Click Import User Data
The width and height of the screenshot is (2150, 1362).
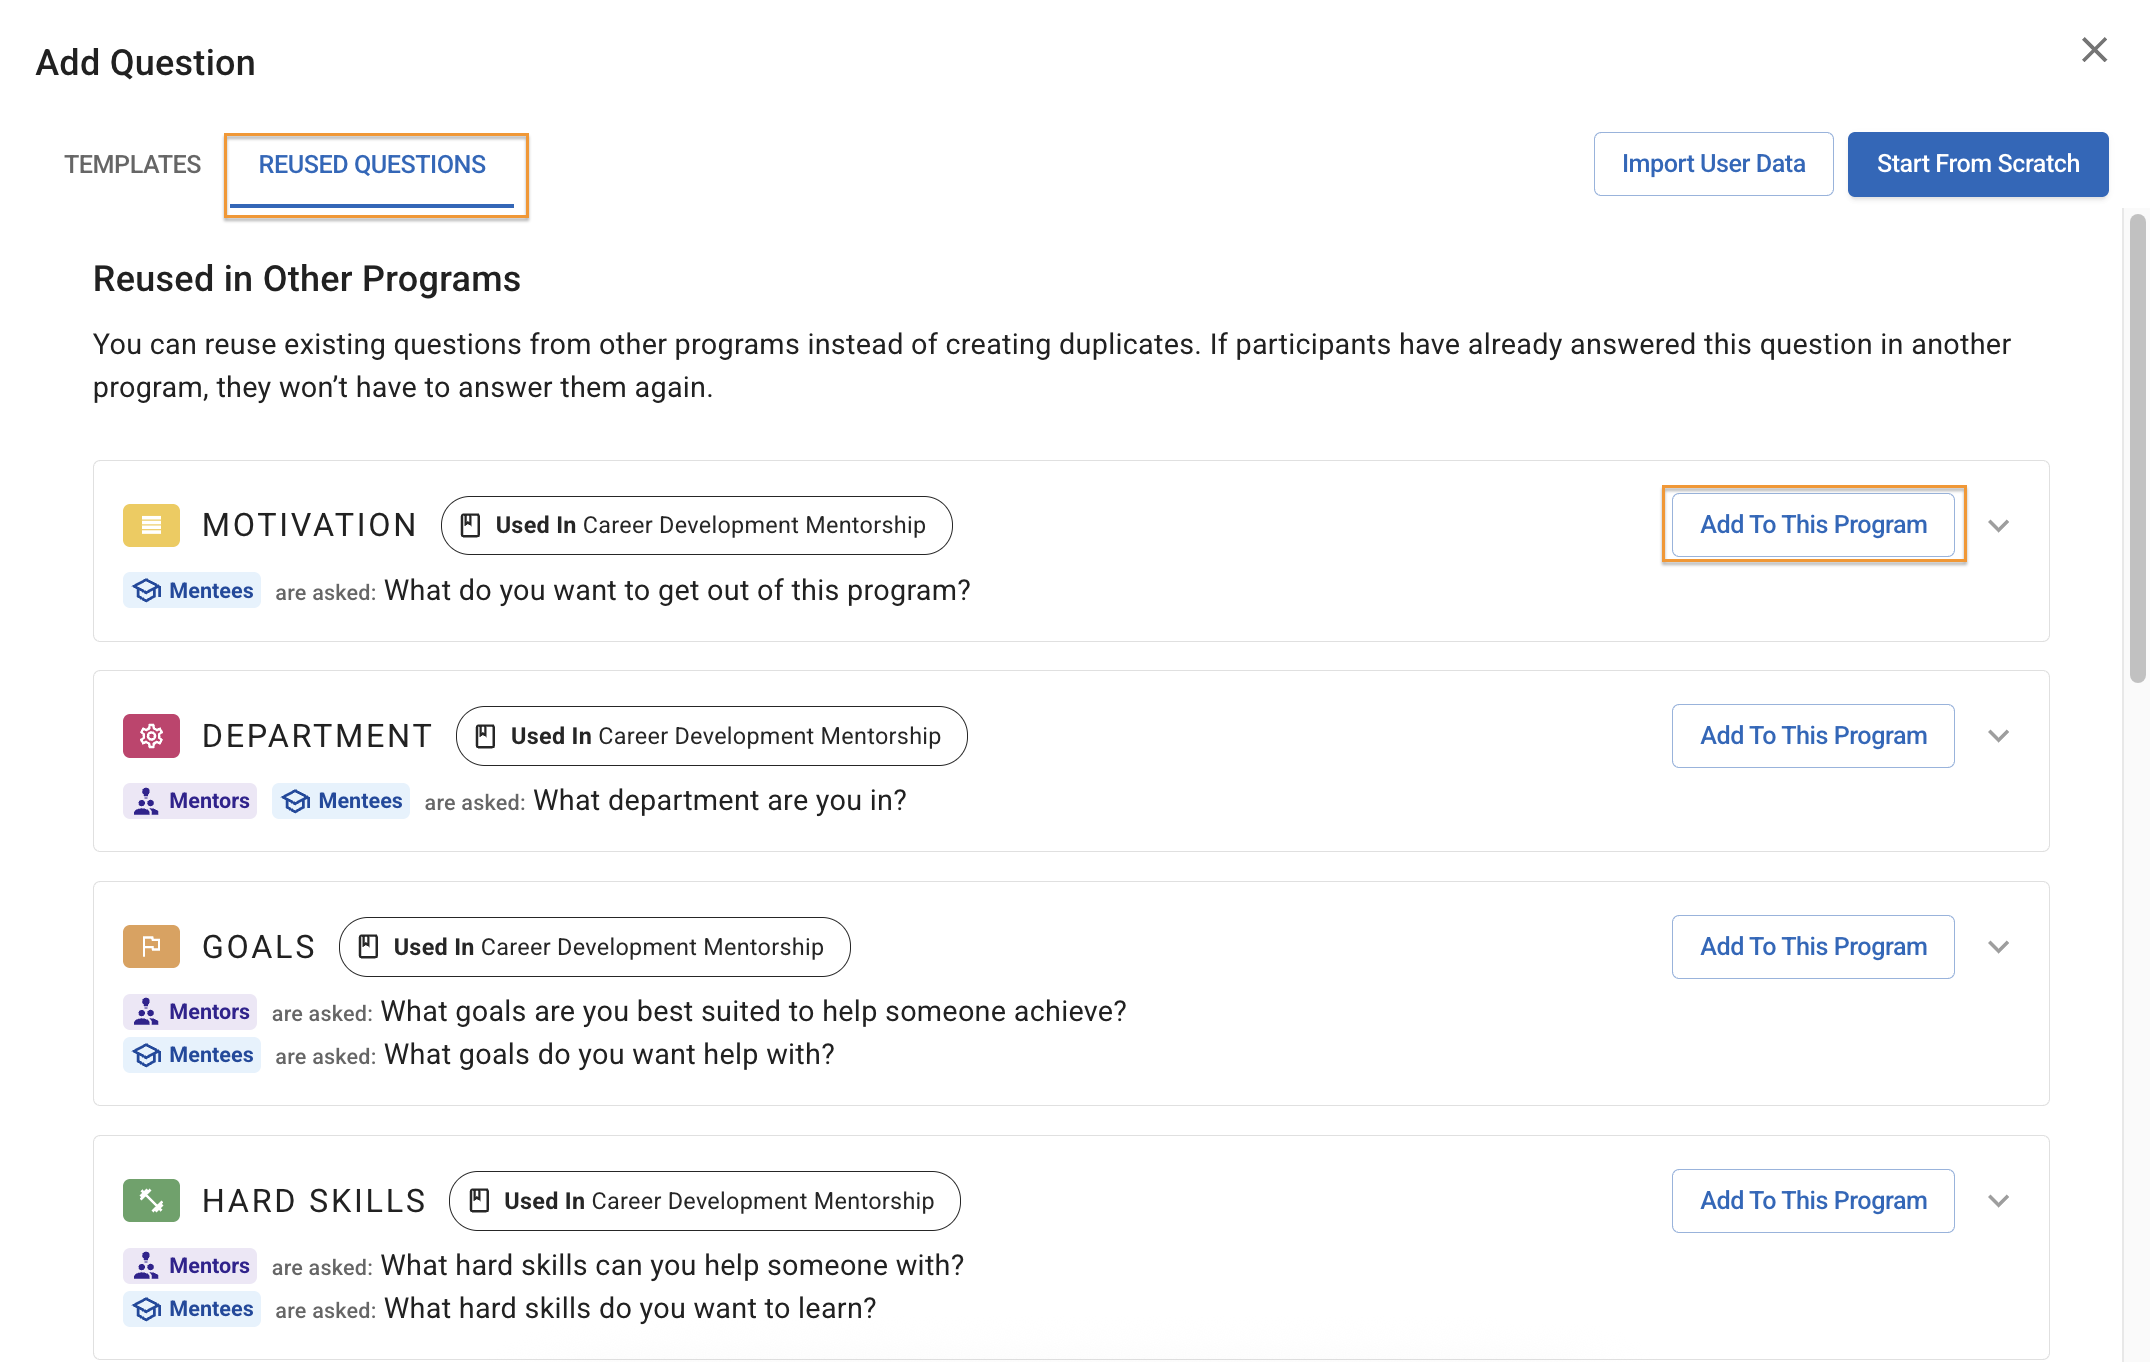click(x=1713, y=163)
